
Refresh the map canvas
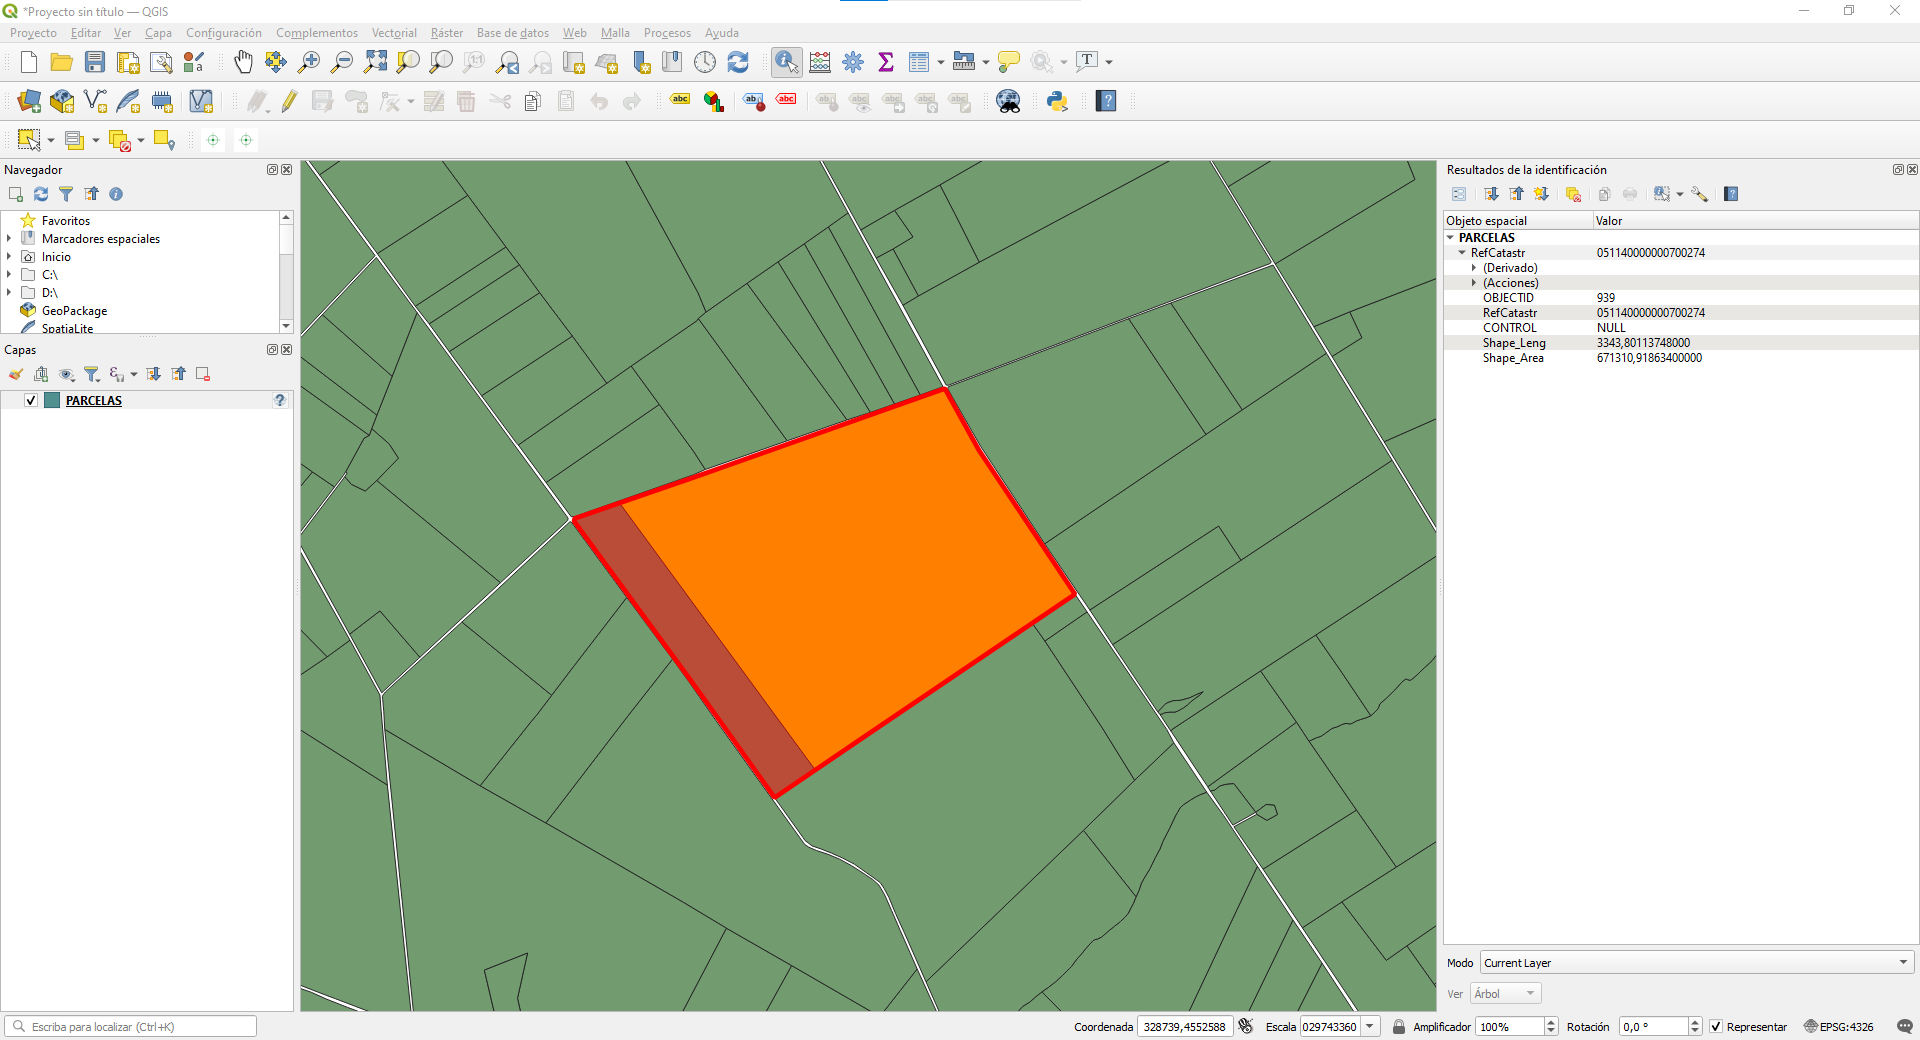pyautogui.click(x=738, y=61)
